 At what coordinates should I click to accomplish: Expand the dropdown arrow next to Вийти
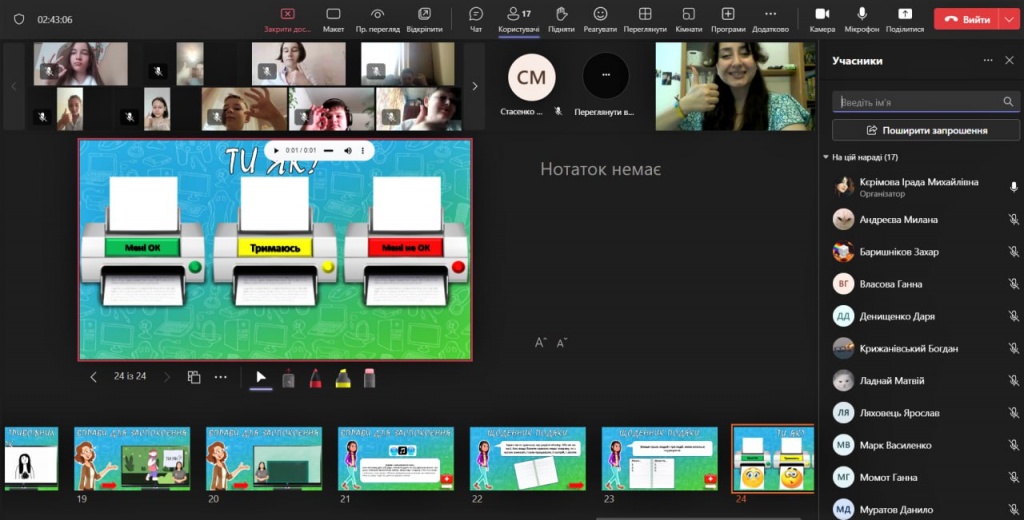click(x=1007, y=19)
